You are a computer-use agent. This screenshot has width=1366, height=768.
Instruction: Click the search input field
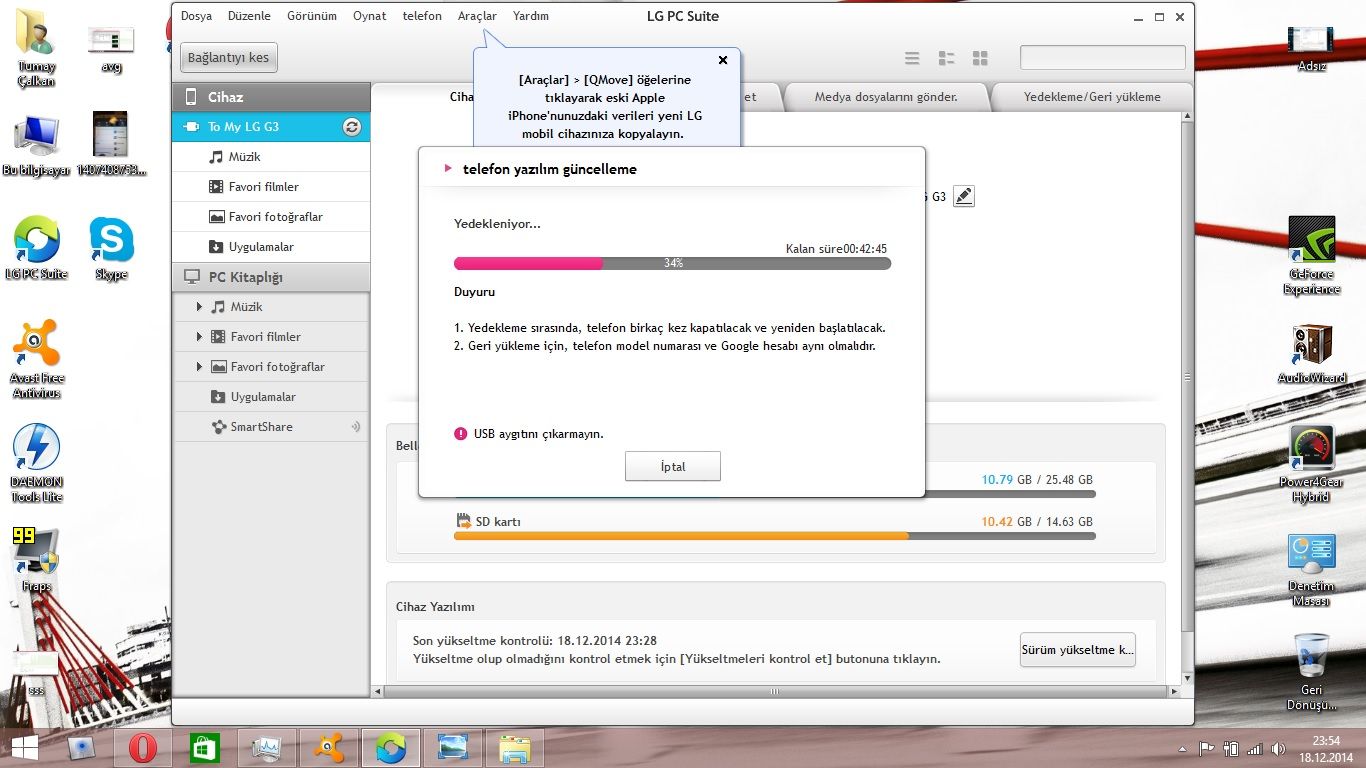tap(1103, 58)
